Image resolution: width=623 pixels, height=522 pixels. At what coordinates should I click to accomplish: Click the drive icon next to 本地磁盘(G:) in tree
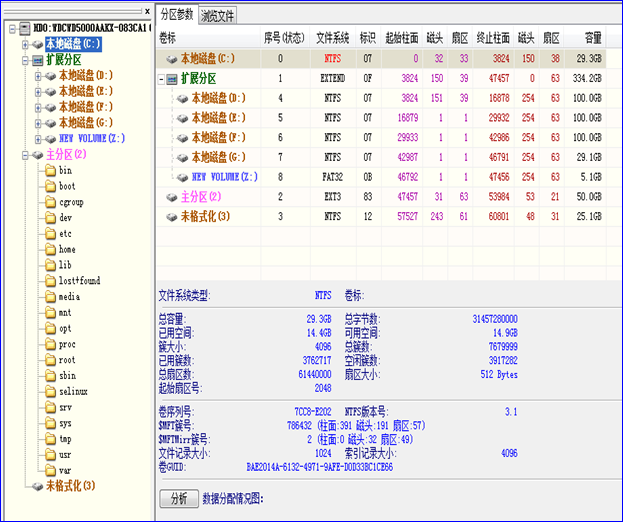(50, 123)
